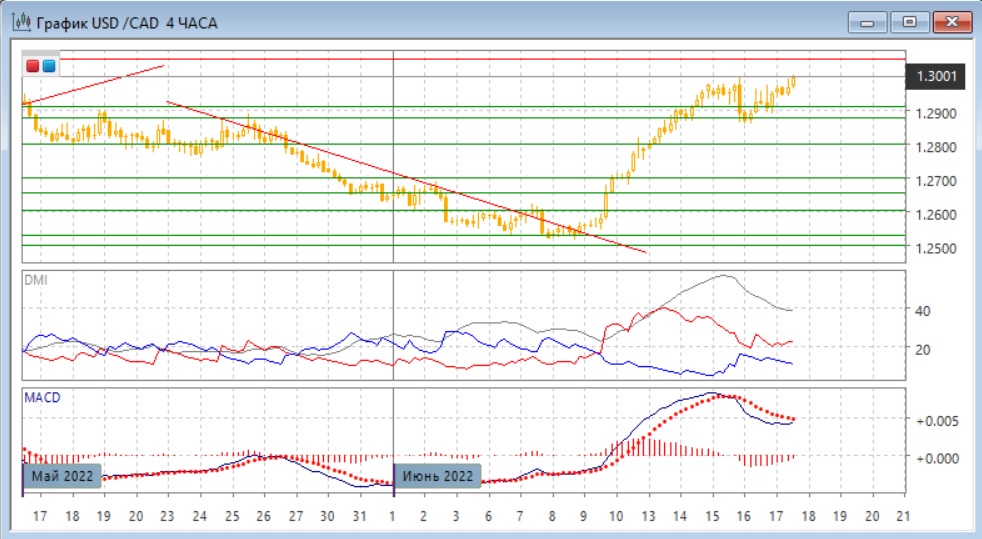
Task: Minimize the USD/CAD chart window
Action: tap(867, 22)
